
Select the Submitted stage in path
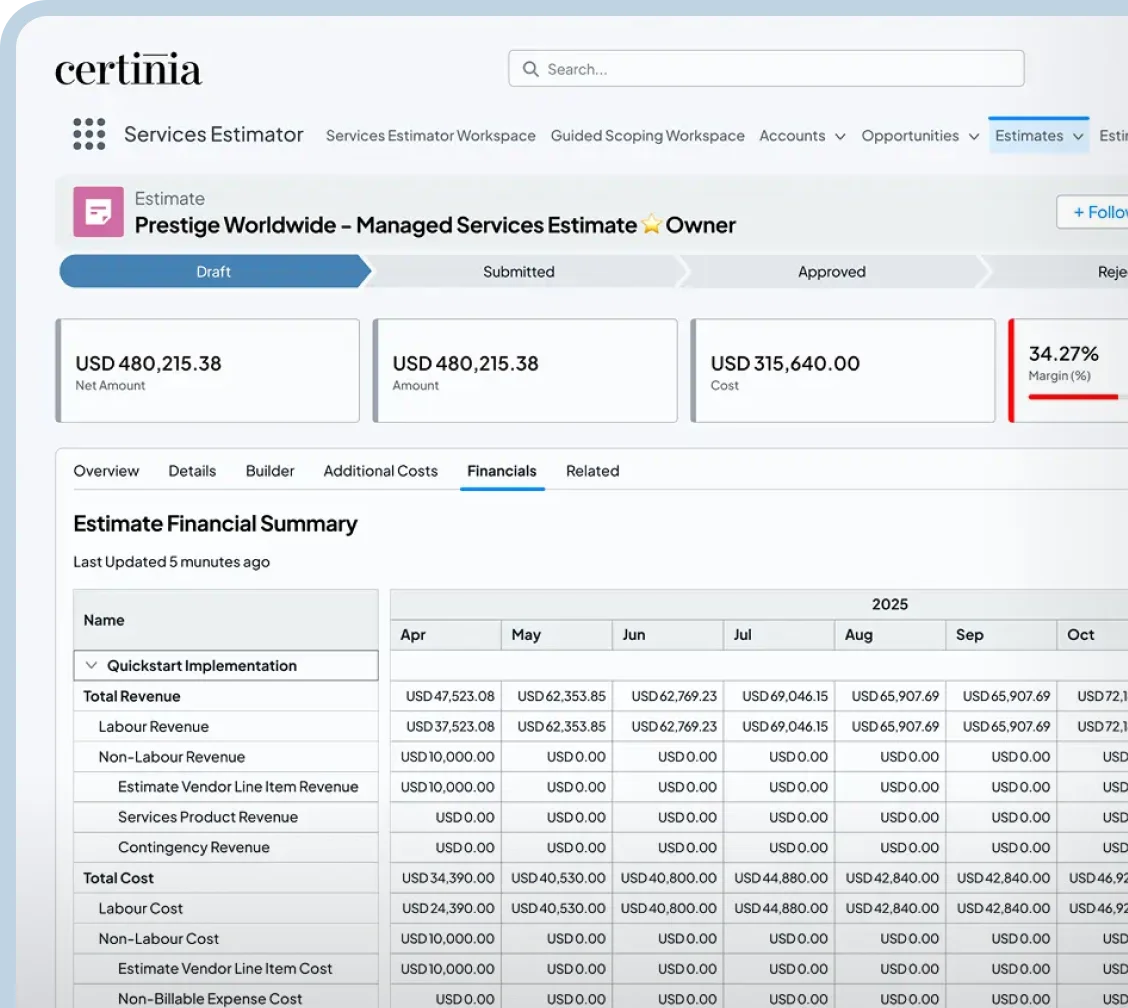(x=518, y=272)
